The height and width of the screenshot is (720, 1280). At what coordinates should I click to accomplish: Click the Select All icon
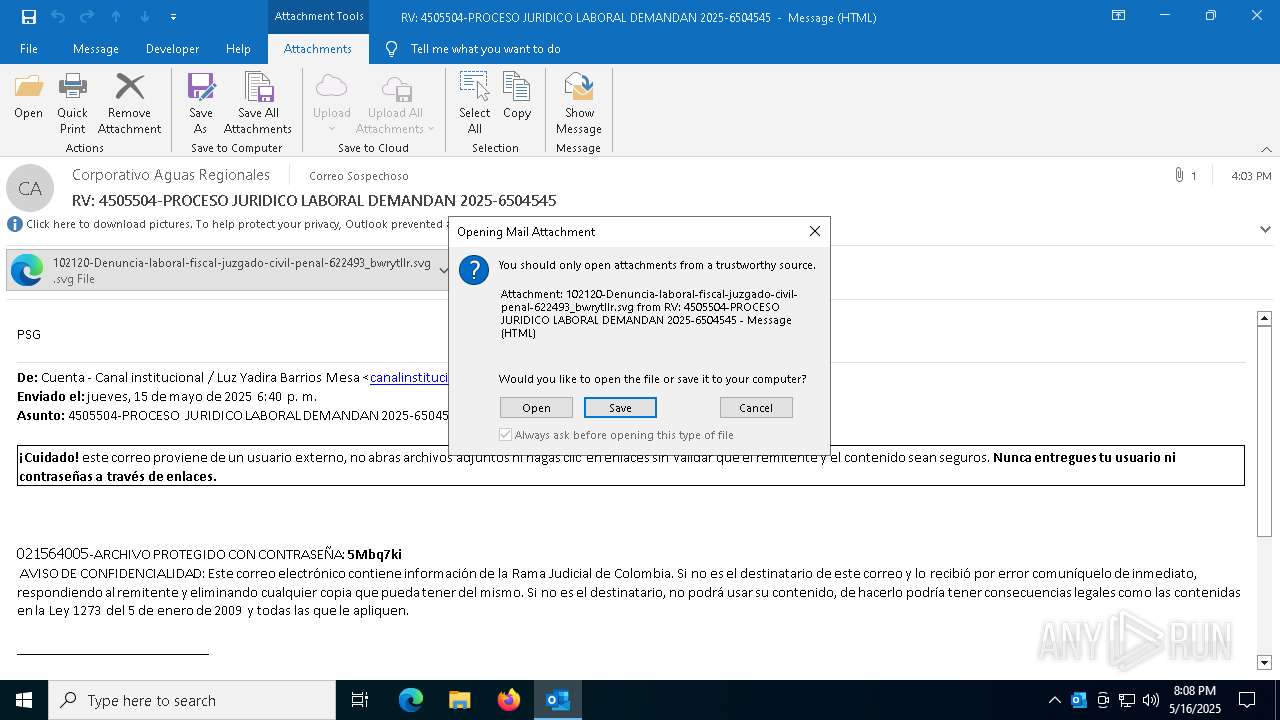[474, 104]
